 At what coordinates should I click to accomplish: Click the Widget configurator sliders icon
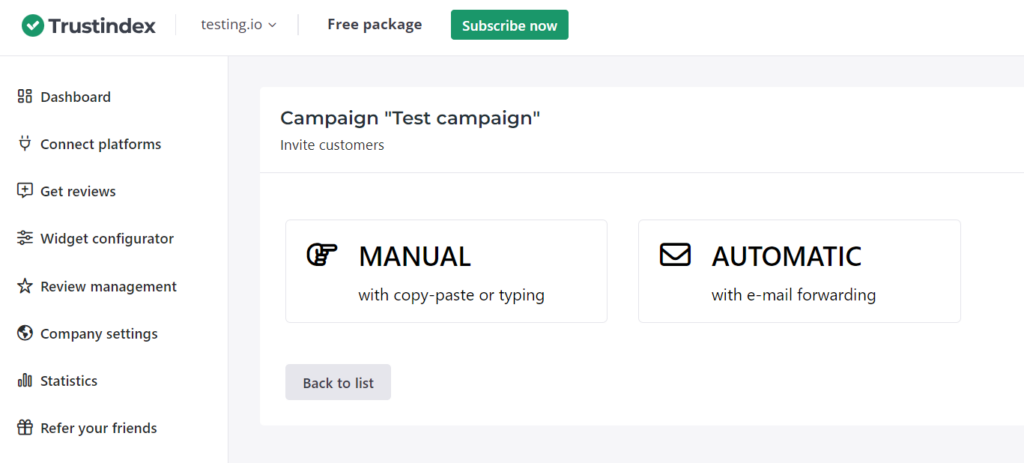coord(25,238)
